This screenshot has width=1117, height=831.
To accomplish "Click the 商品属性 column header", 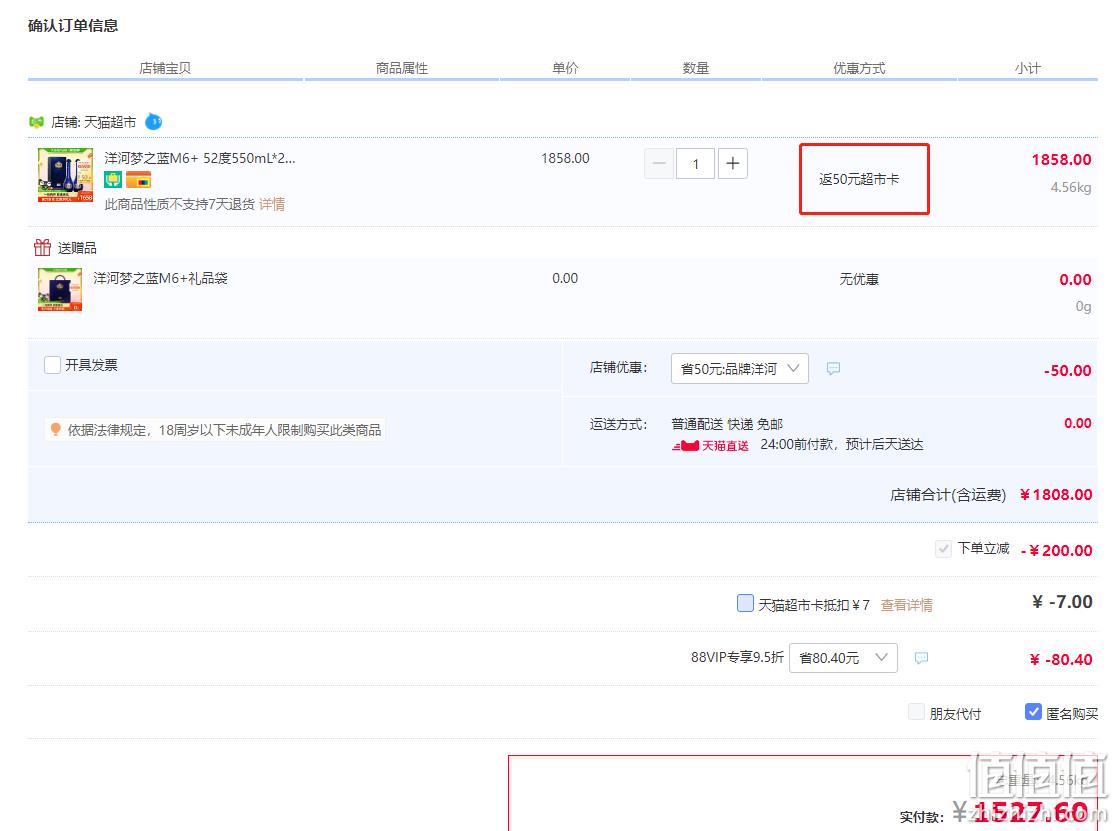I will coord(402,68).
